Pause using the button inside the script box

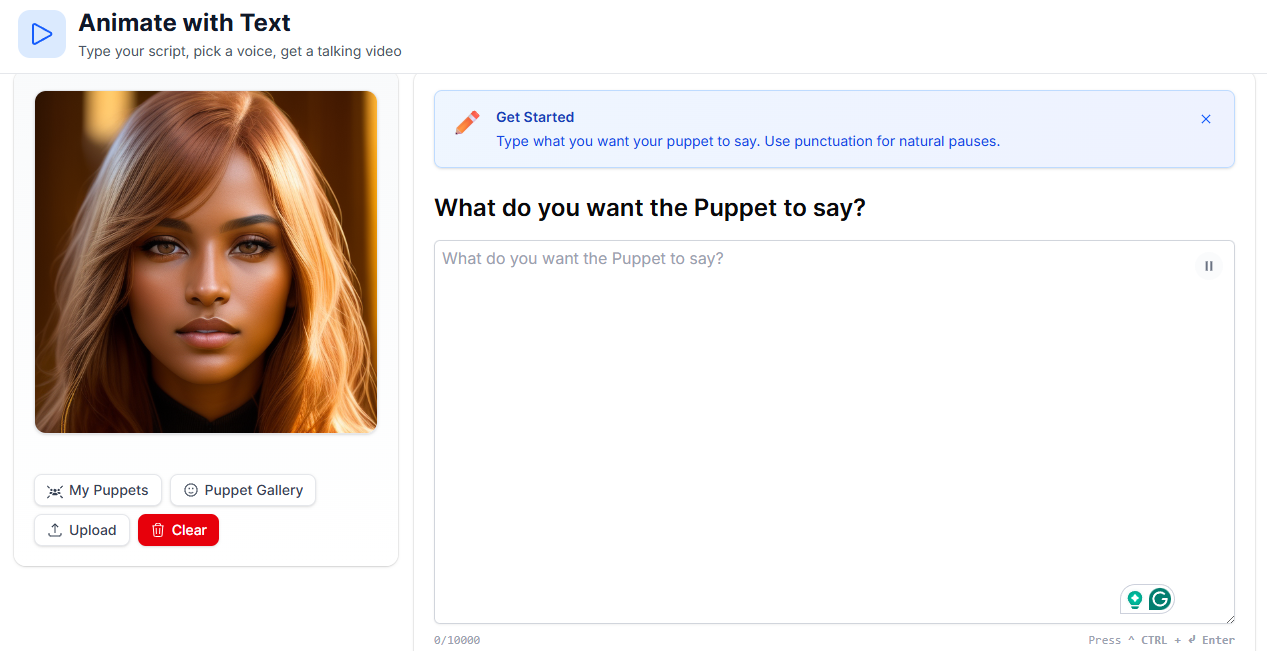(x=1208, y=266)
